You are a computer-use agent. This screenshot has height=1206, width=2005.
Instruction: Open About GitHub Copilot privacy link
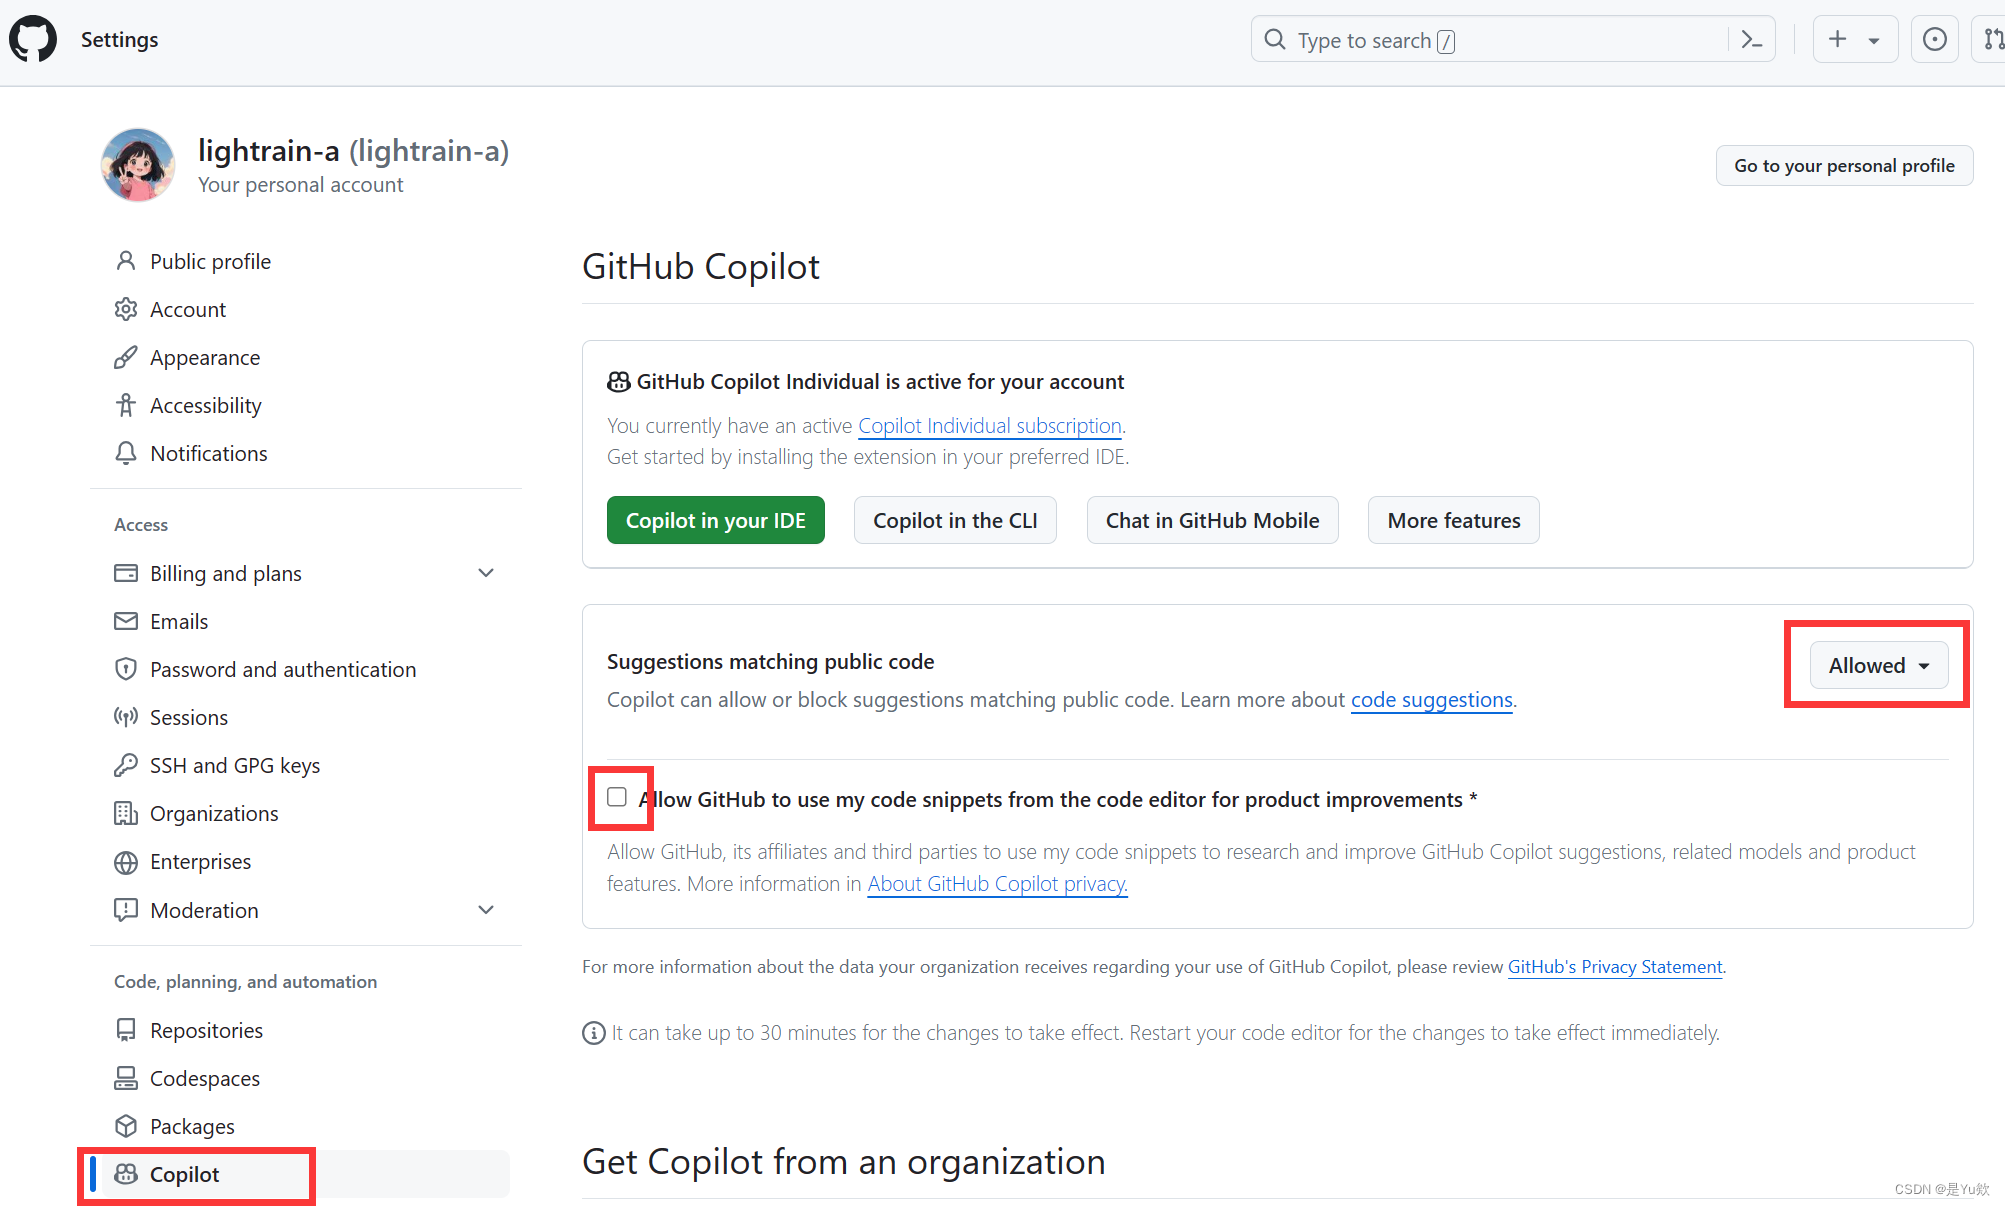[x=997, y=883]
